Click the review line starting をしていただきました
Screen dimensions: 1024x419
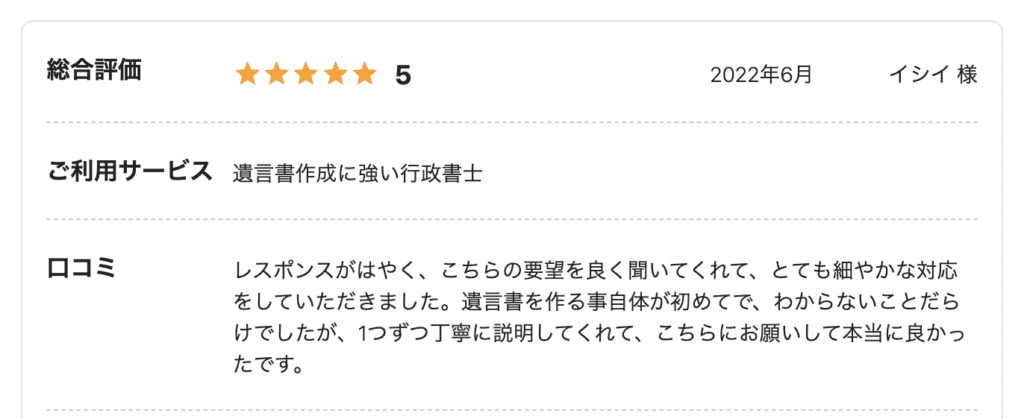coord(597,302)
